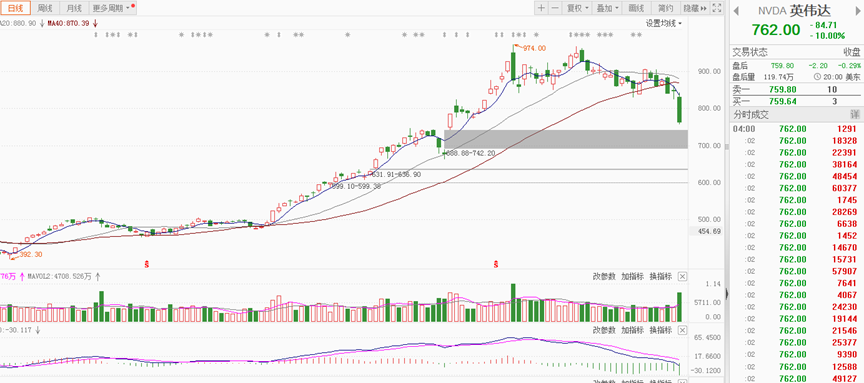The width and height of the screenshot is (864, 383).
Task: Open 设置均线 dropdown
Action: pos(663,23)
